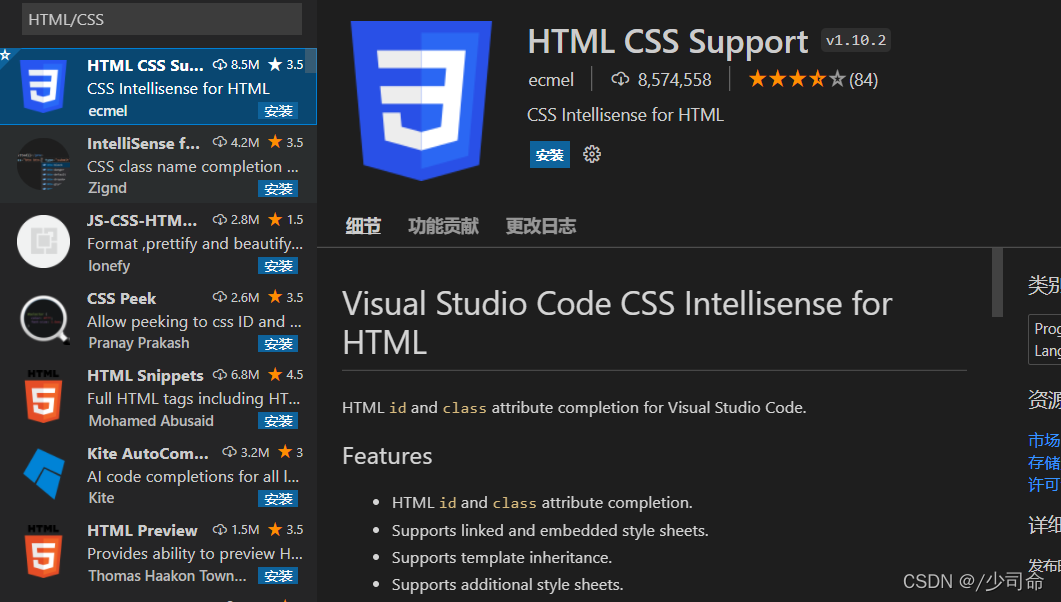Click the extensions search field with HTML/CSS
The width and height of the screenshot is (1061, 602).
[x=162, y=19]
